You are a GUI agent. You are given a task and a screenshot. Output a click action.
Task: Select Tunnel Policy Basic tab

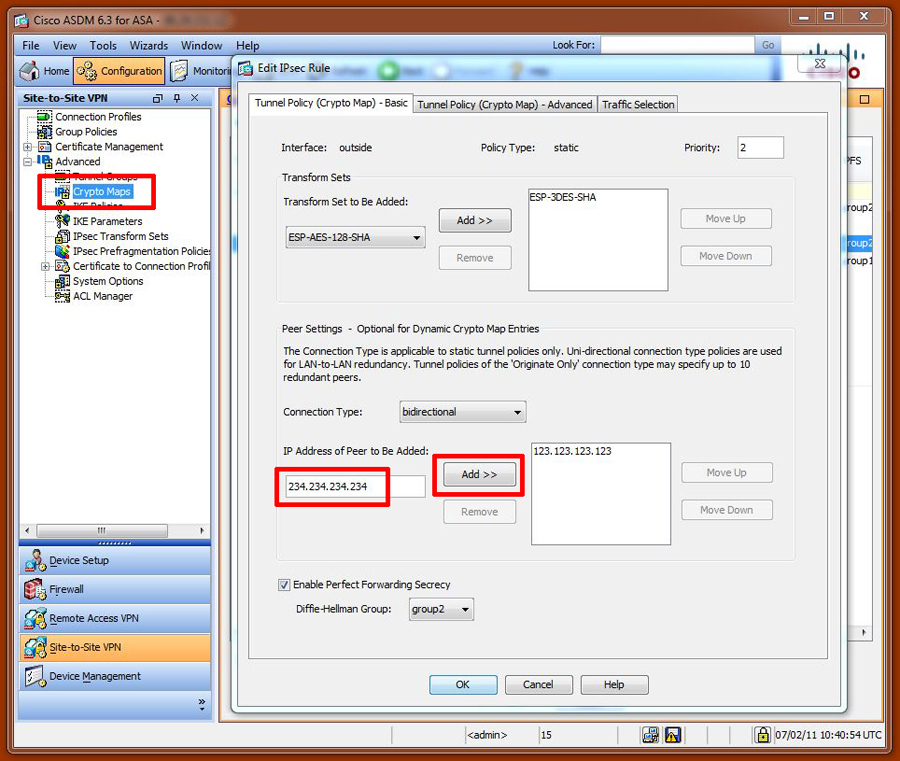331,103
